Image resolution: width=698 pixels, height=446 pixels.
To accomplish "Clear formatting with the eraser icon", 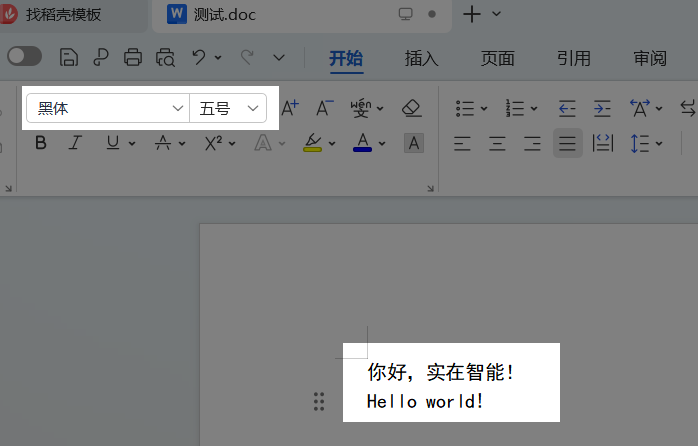I will [x=412, y=108].
